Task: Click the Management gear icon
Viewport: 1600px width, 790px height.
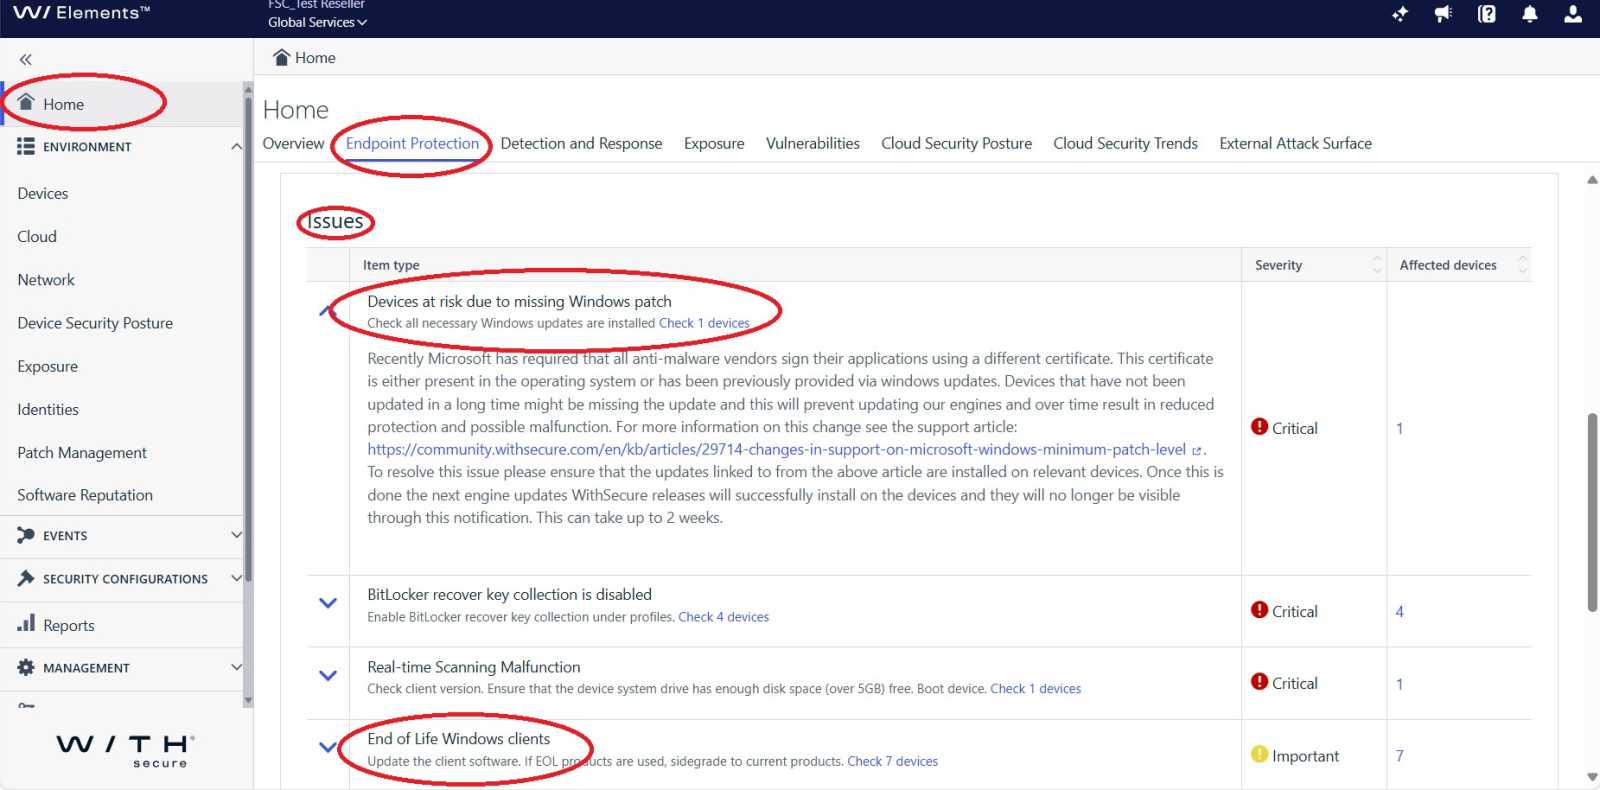Action: click(x=26, y=667)
